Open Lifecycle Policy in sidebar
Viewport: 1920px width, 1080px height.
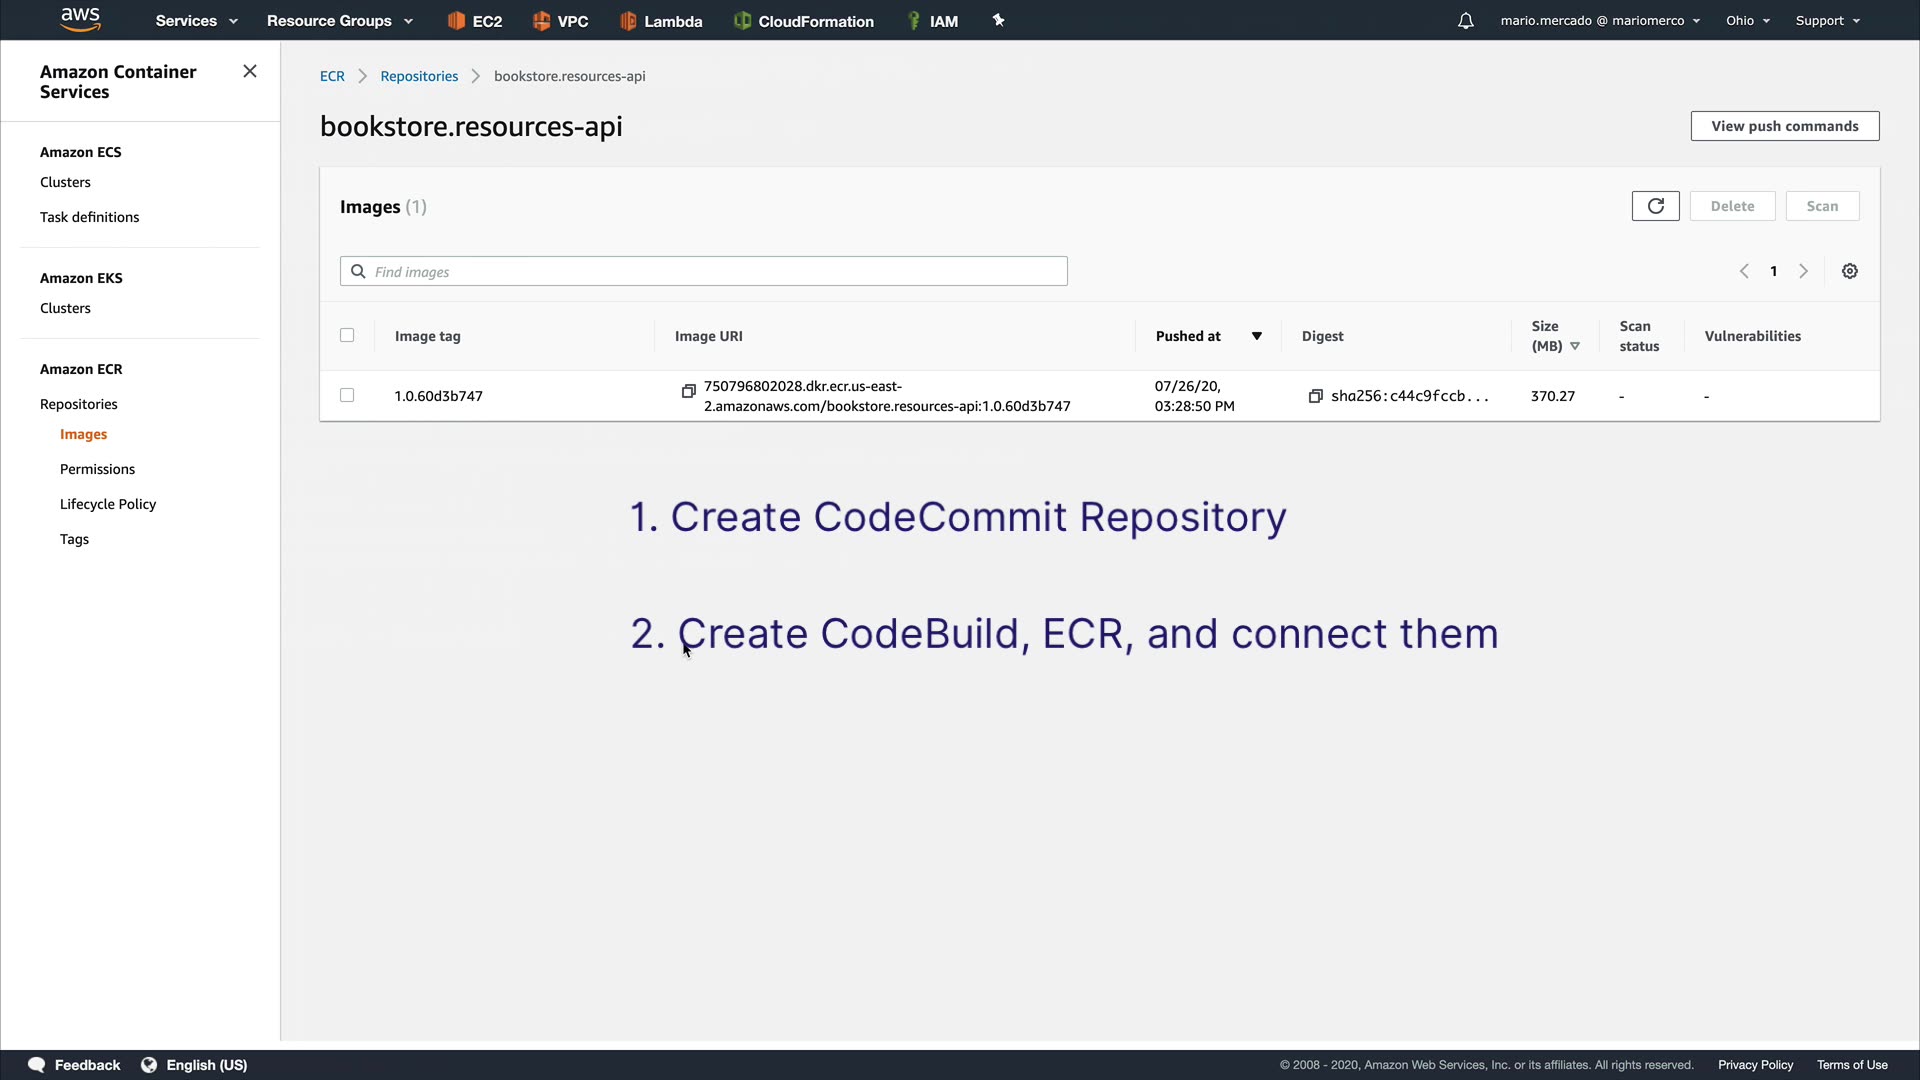pos(108,504)
